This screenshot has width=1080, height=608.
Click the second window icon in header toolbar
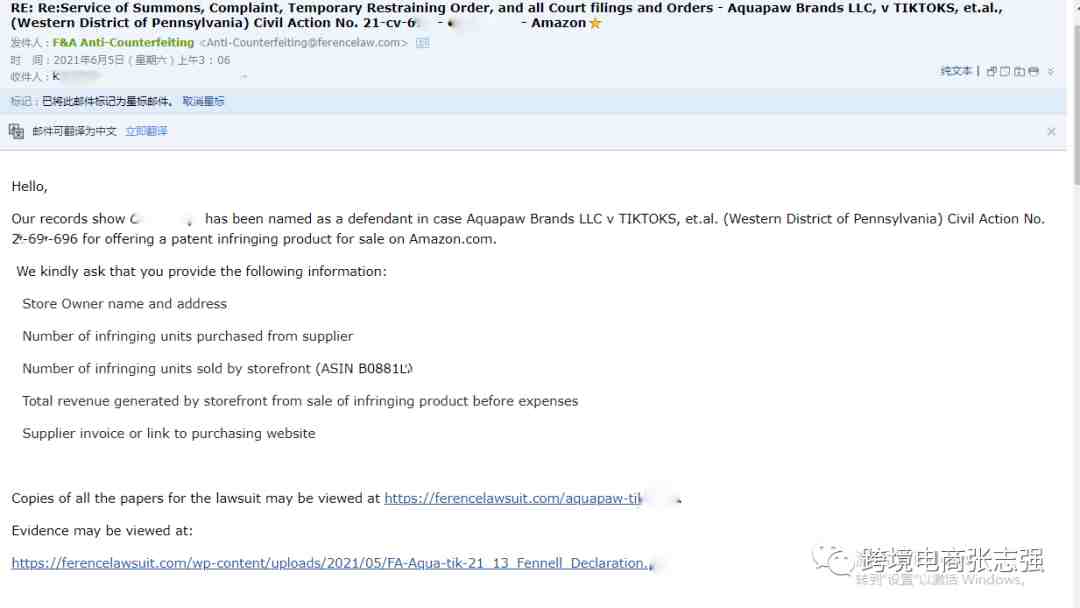pos(1005,71)
